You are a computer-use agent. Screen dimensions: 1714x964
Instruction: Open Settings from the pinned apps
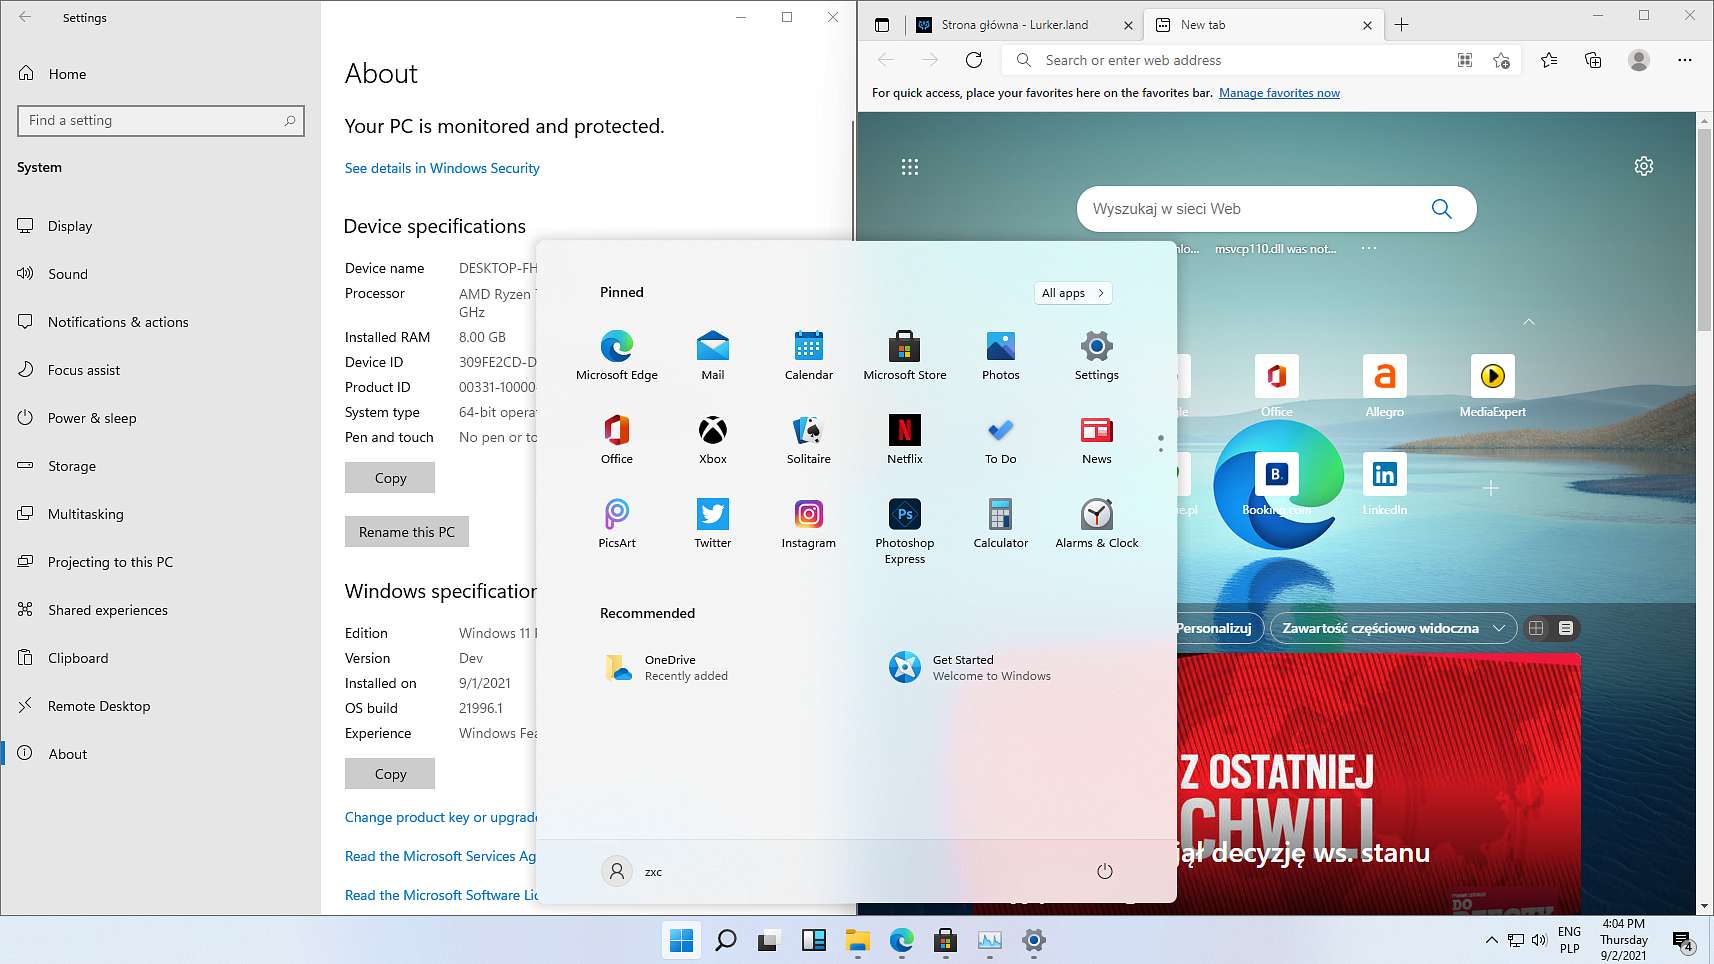coord(1097,356)
